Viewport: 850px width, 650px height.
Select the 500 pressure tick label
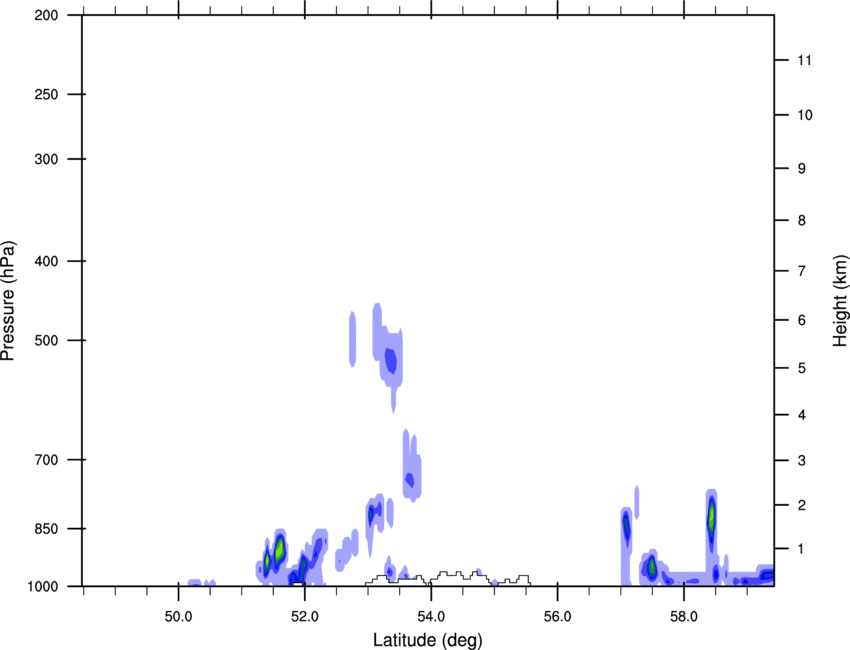coord(46,340)
